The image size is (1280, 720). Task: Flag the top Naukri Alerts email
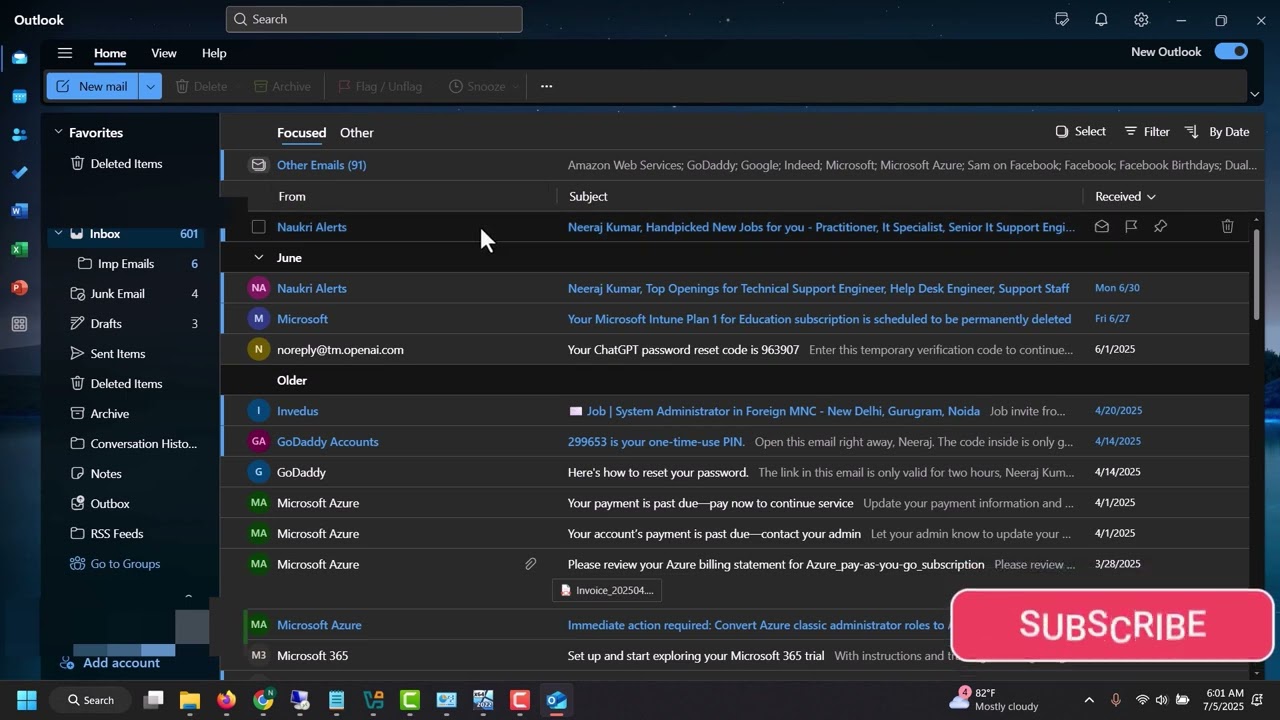point(1131,227)
